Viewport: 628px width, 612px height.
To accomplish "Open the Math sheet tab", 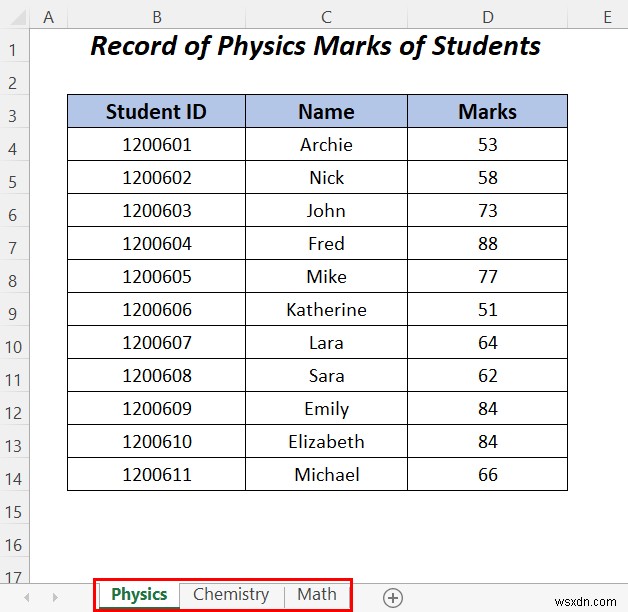I will coord(317,594).
